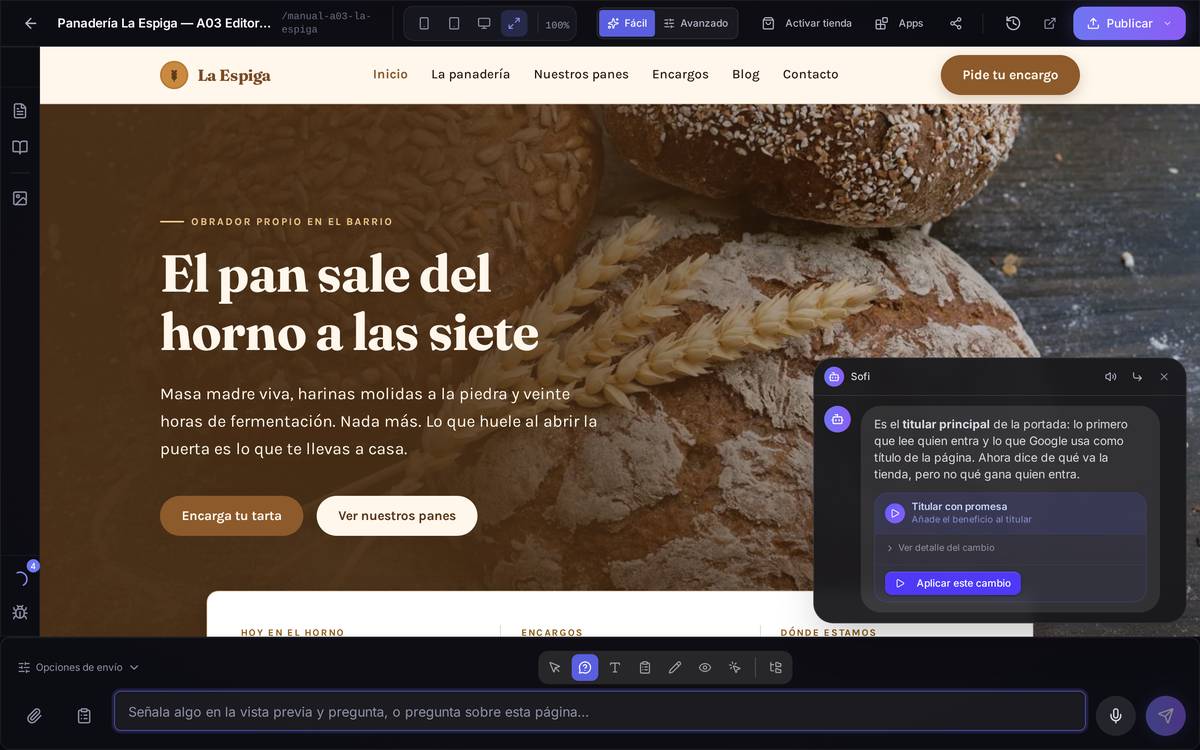Open the image media icon in sidebar
The width and height of the screenshot is (1200, 750).
tap(20, 198)
